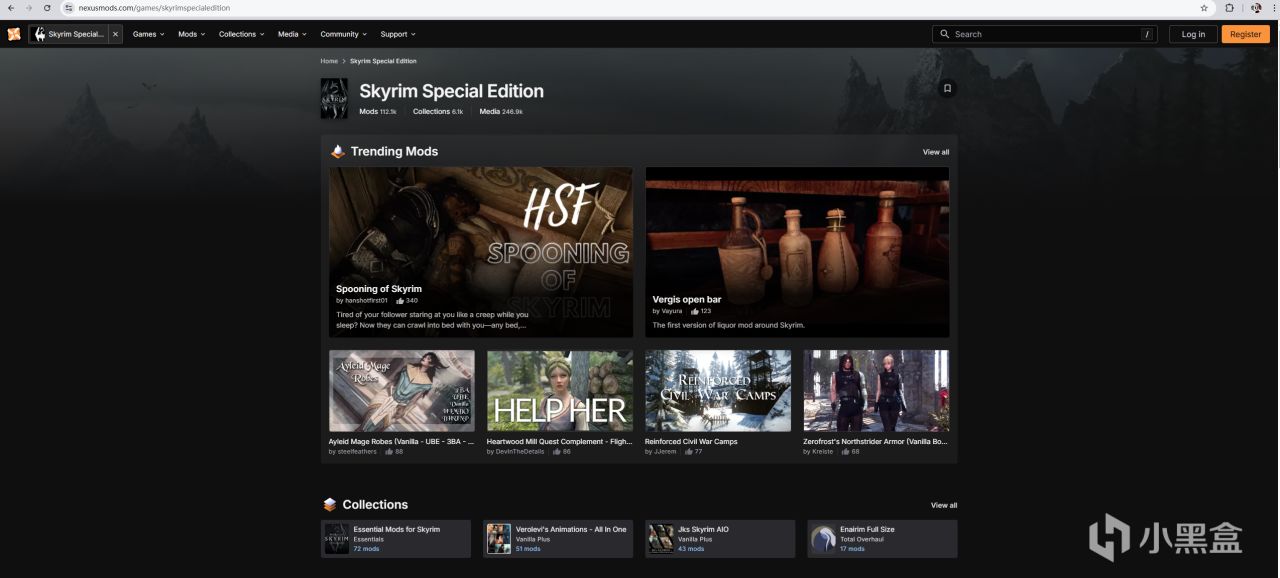1280x578 pixels.
Task: Click the Enairim Full Size title
Action: point(867,529)
